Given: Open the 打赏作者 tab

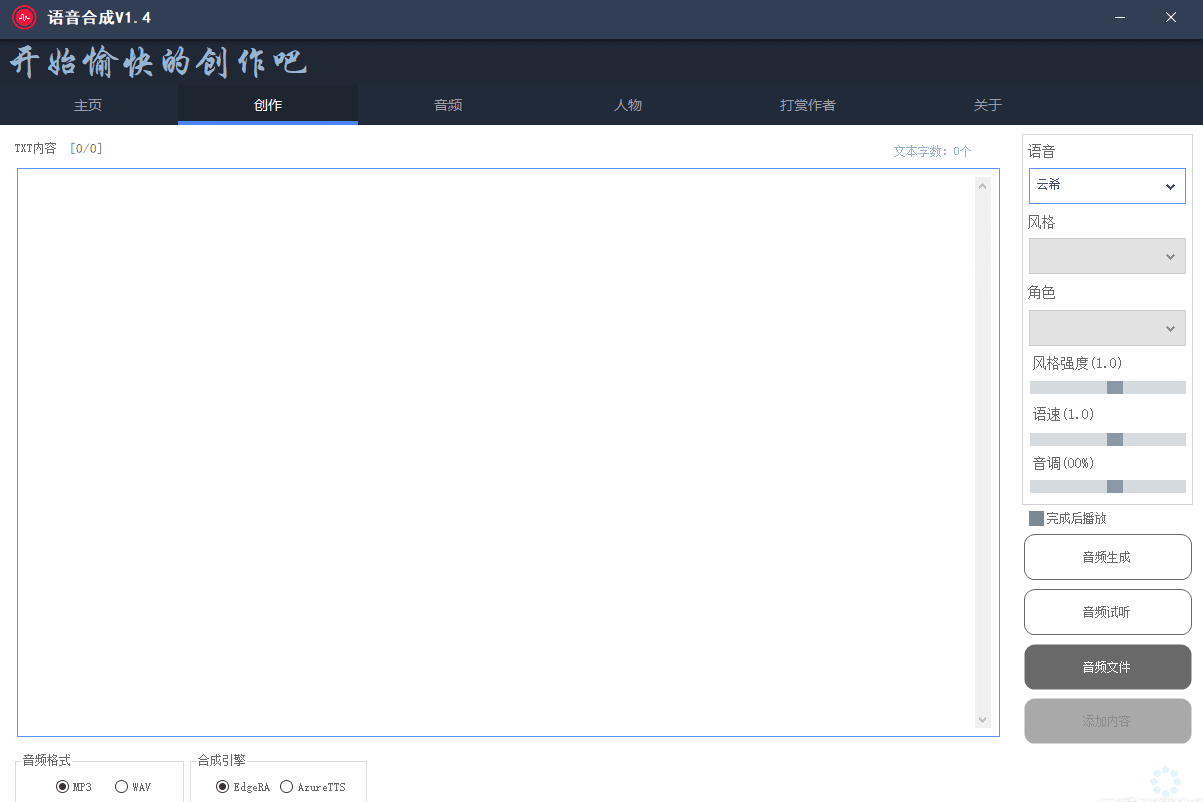Looking at the screenshot, I should tap(807, 104).
